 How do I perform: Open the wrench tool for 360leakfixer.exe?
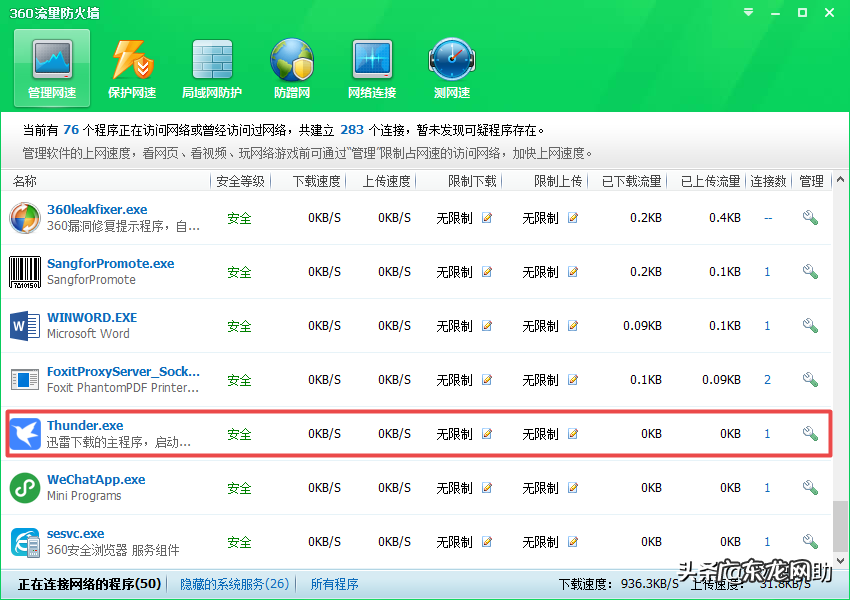click(x=810, y=217)
